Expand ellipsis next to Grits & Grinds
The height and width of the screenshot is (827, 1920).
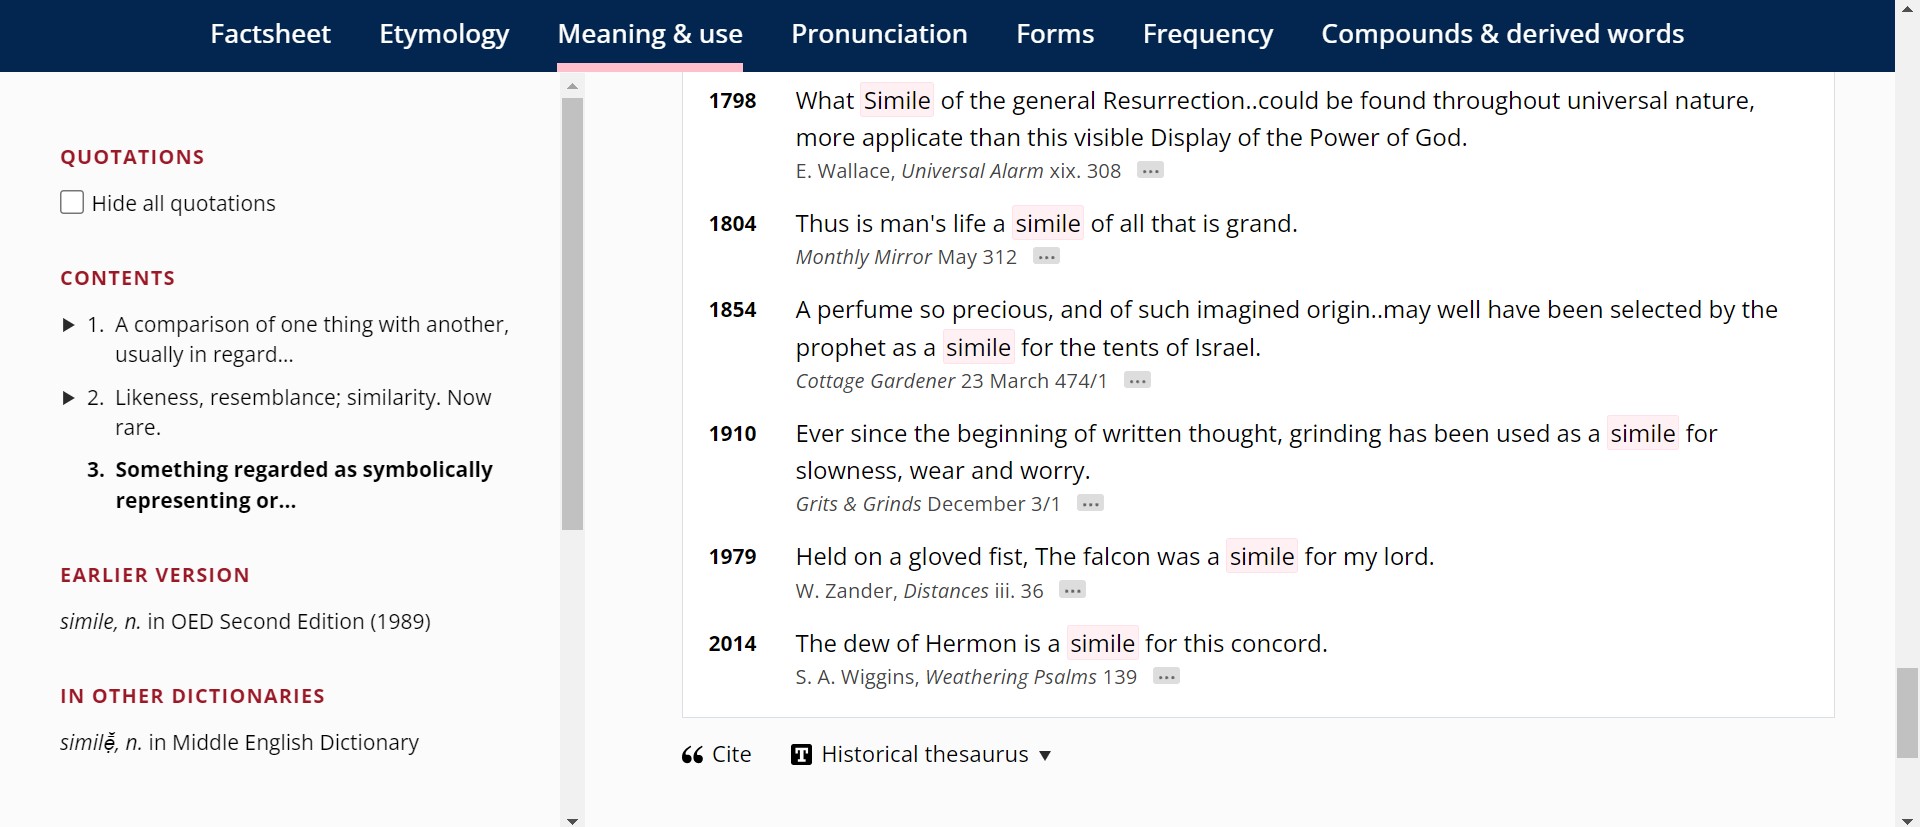click(1090, 504)
